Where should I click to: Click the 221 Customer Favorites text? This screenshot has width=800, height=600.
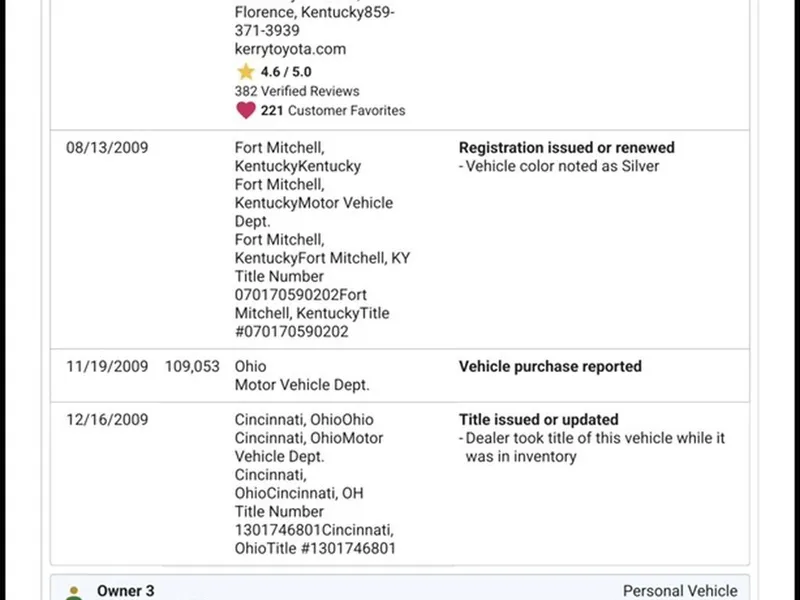(x=333, y=110)
